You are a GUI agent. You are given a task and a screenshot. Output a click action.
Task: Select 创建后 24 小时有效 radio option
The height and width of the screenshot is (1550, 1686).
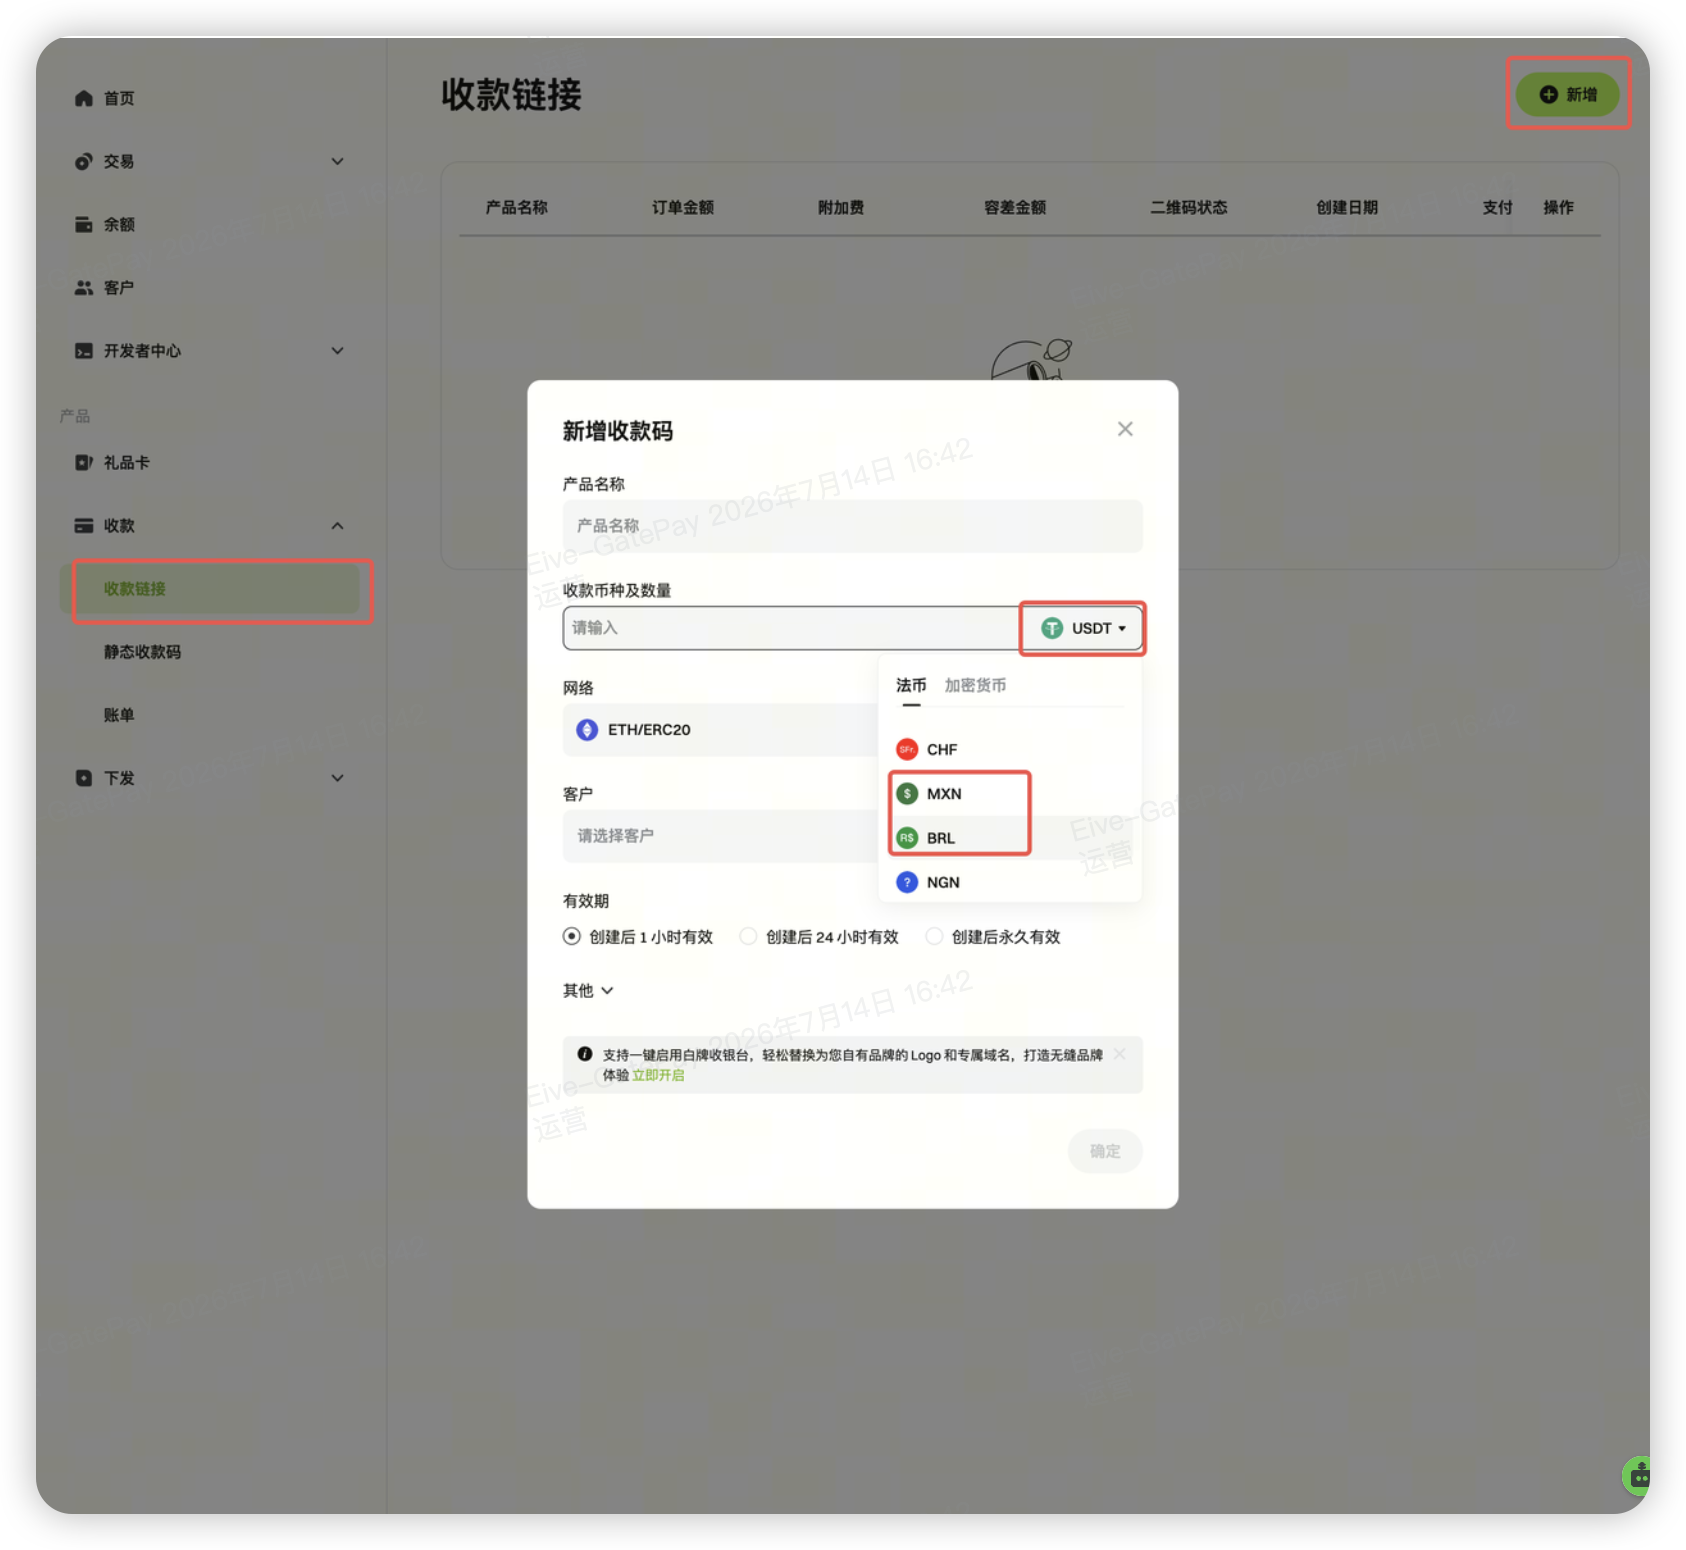[748, 936]
